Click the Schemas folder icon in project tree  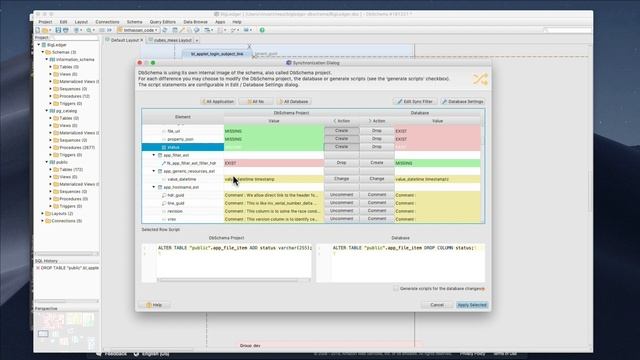48,52
